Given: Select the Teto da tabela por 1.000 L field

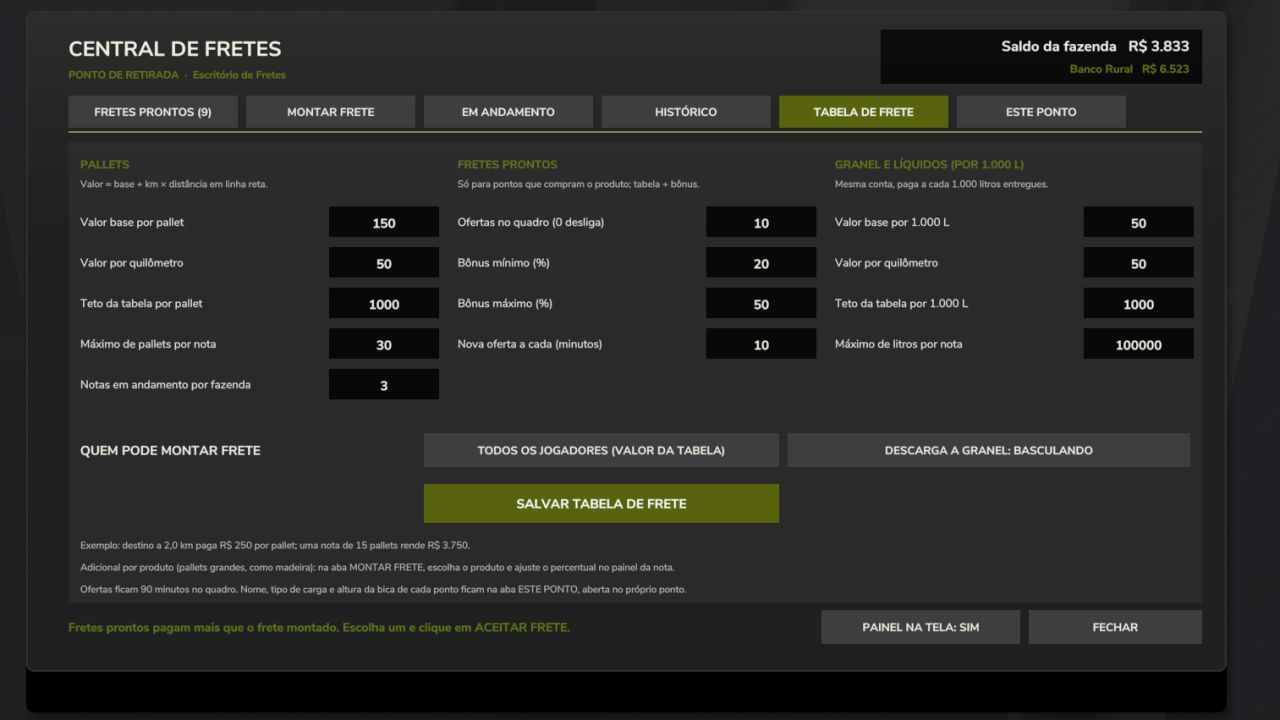Looking at the screenshot, I should [x=1139, y=303].
